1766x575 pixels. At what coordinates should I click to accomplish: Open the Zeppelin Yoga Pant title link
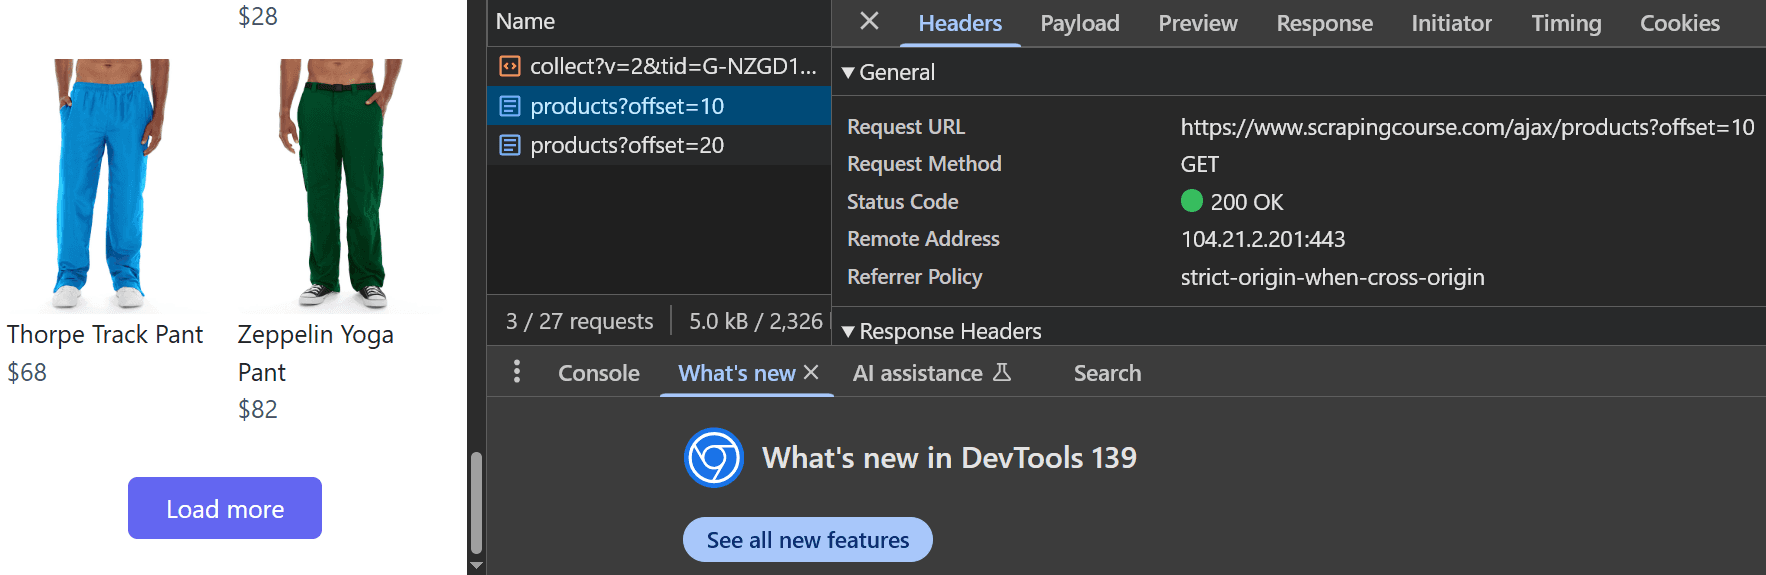(x=316, y=353)
